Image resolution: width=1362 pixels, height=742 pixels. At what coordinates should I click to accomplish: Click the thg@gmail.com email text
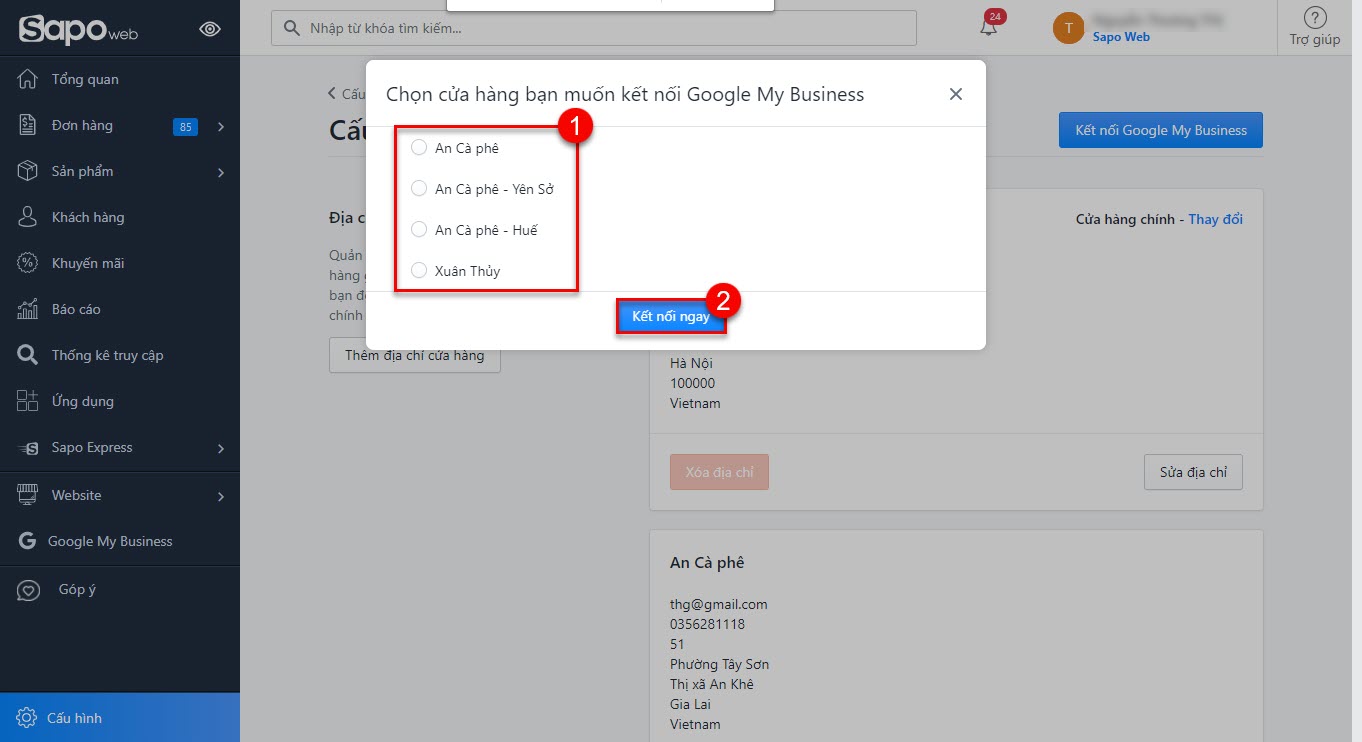click(719, 604)
